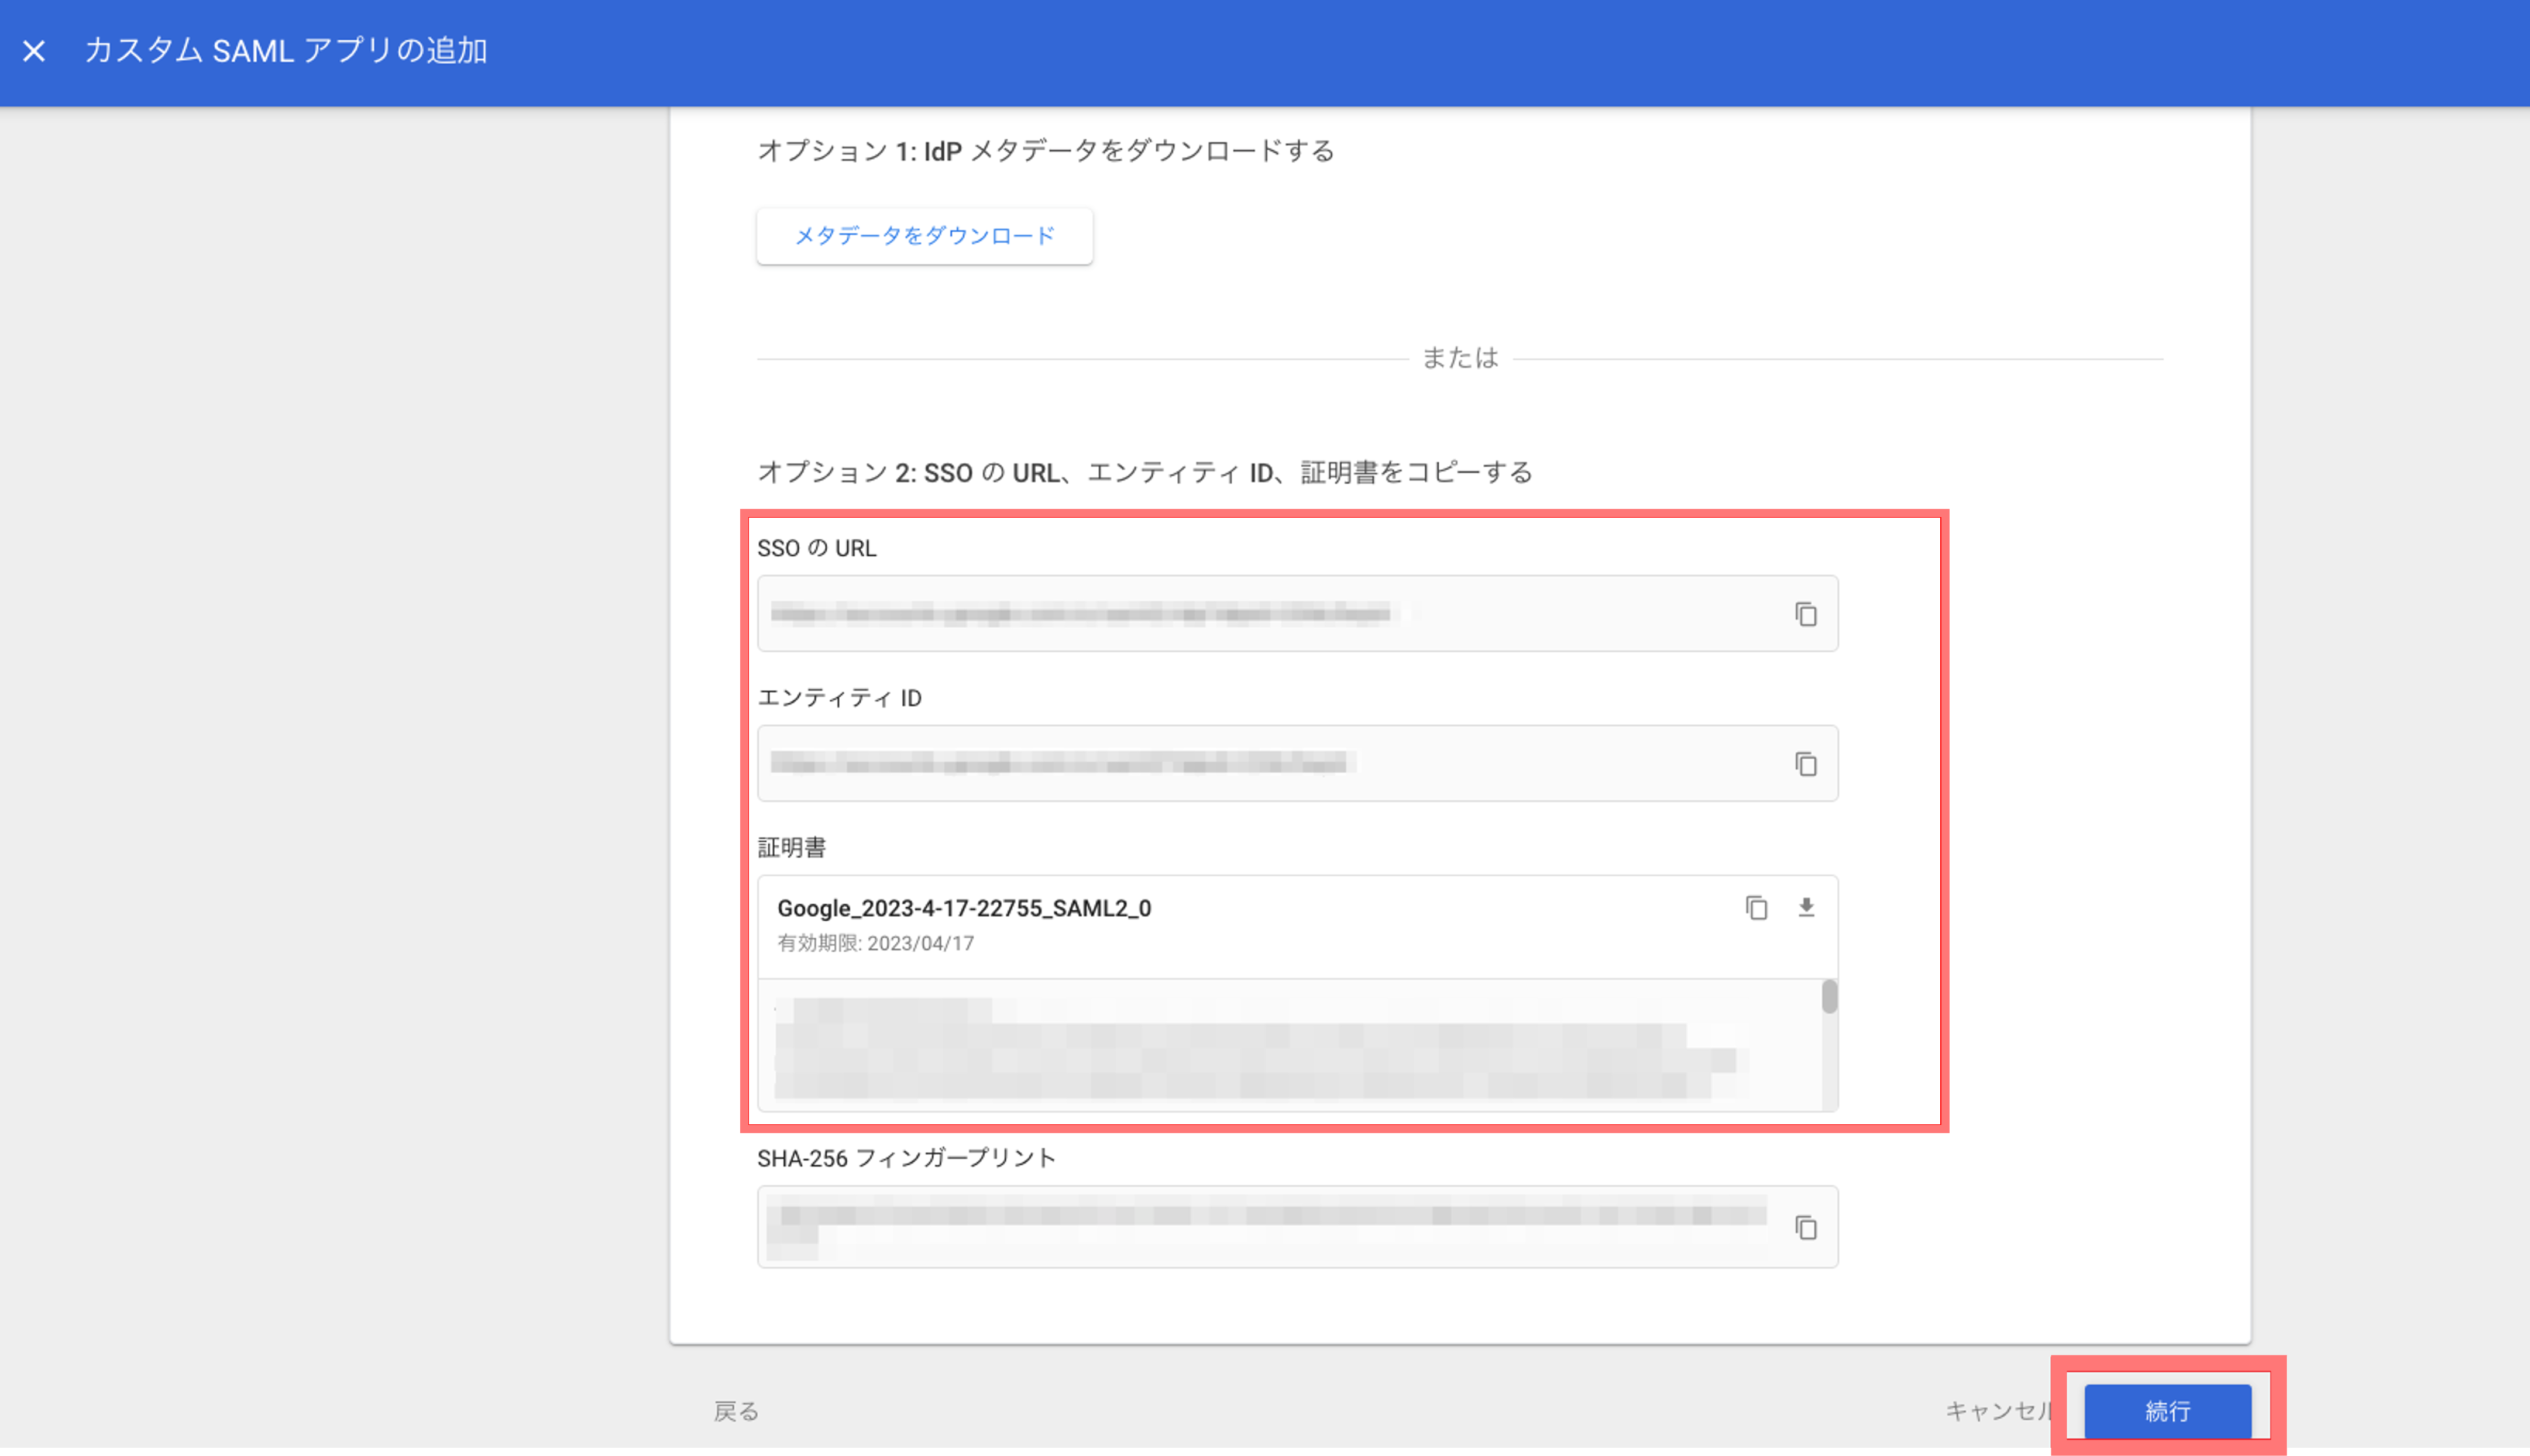Click the certificate text scrollbar
The width and height of the screenshot is (2530, 1456).
pyautogui.click(x=1829, y=997)
